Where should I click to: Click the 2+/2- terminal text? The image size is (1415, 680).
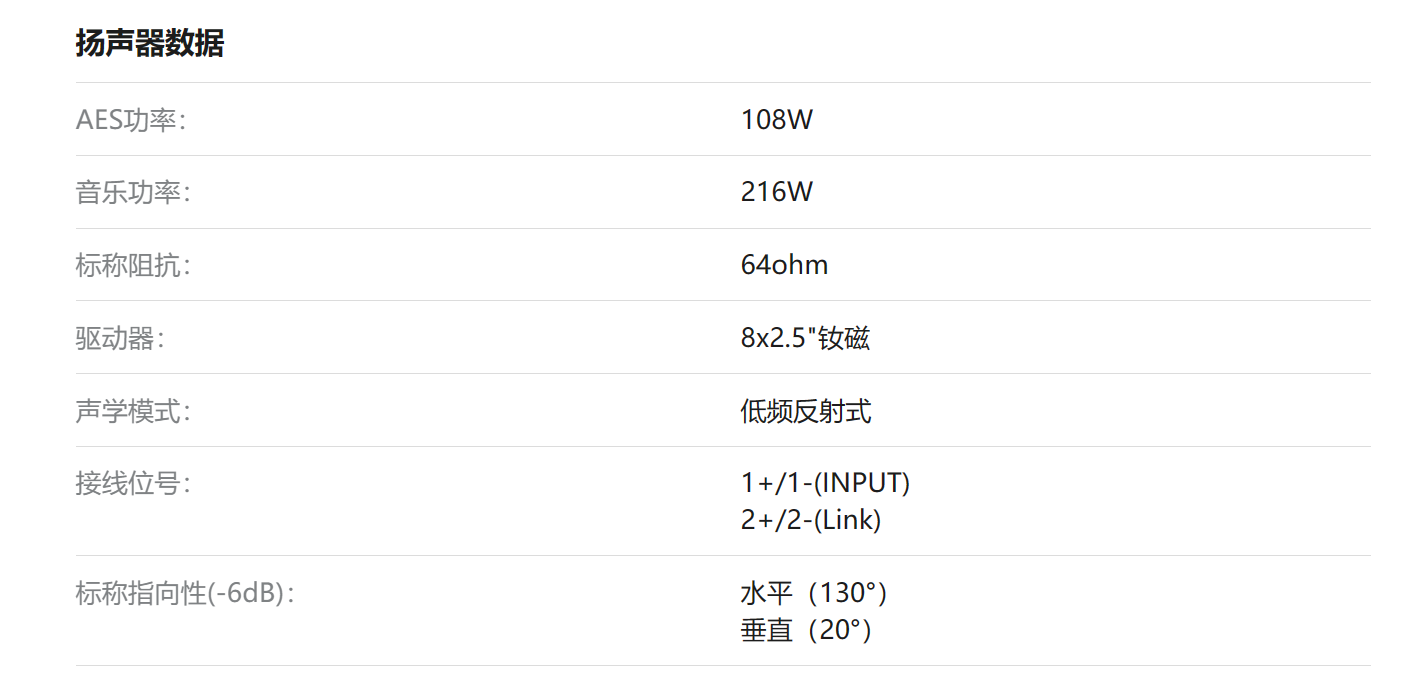(x=776, y=521)
